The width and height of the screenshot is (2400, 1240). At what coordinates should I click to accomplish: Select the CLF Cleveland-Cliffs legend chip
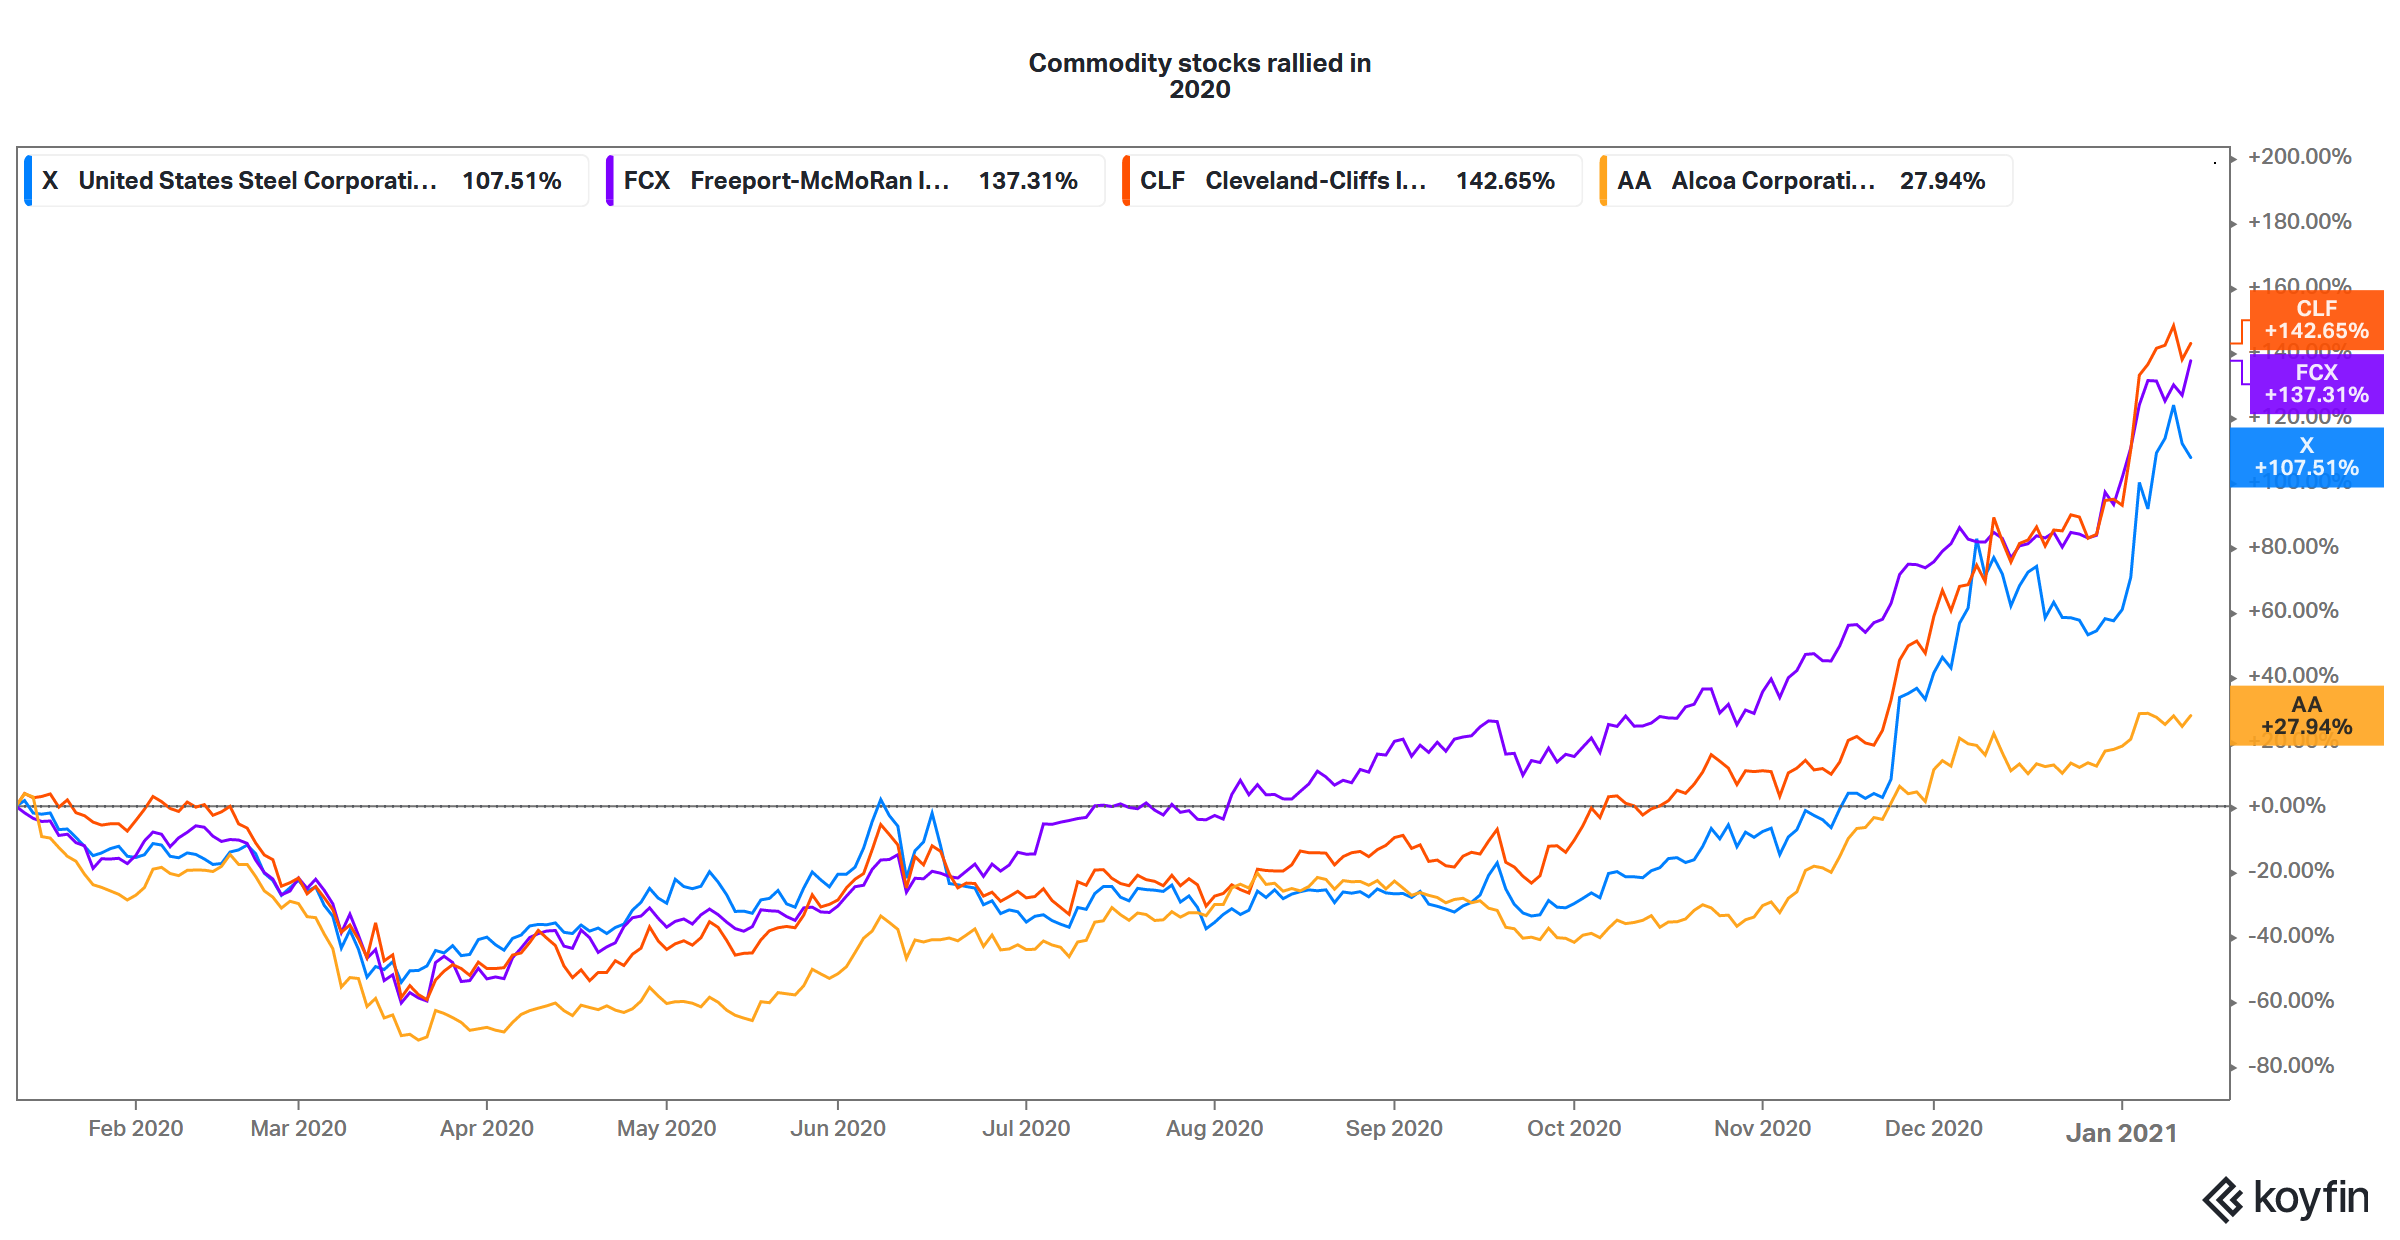coord(1352,181)
